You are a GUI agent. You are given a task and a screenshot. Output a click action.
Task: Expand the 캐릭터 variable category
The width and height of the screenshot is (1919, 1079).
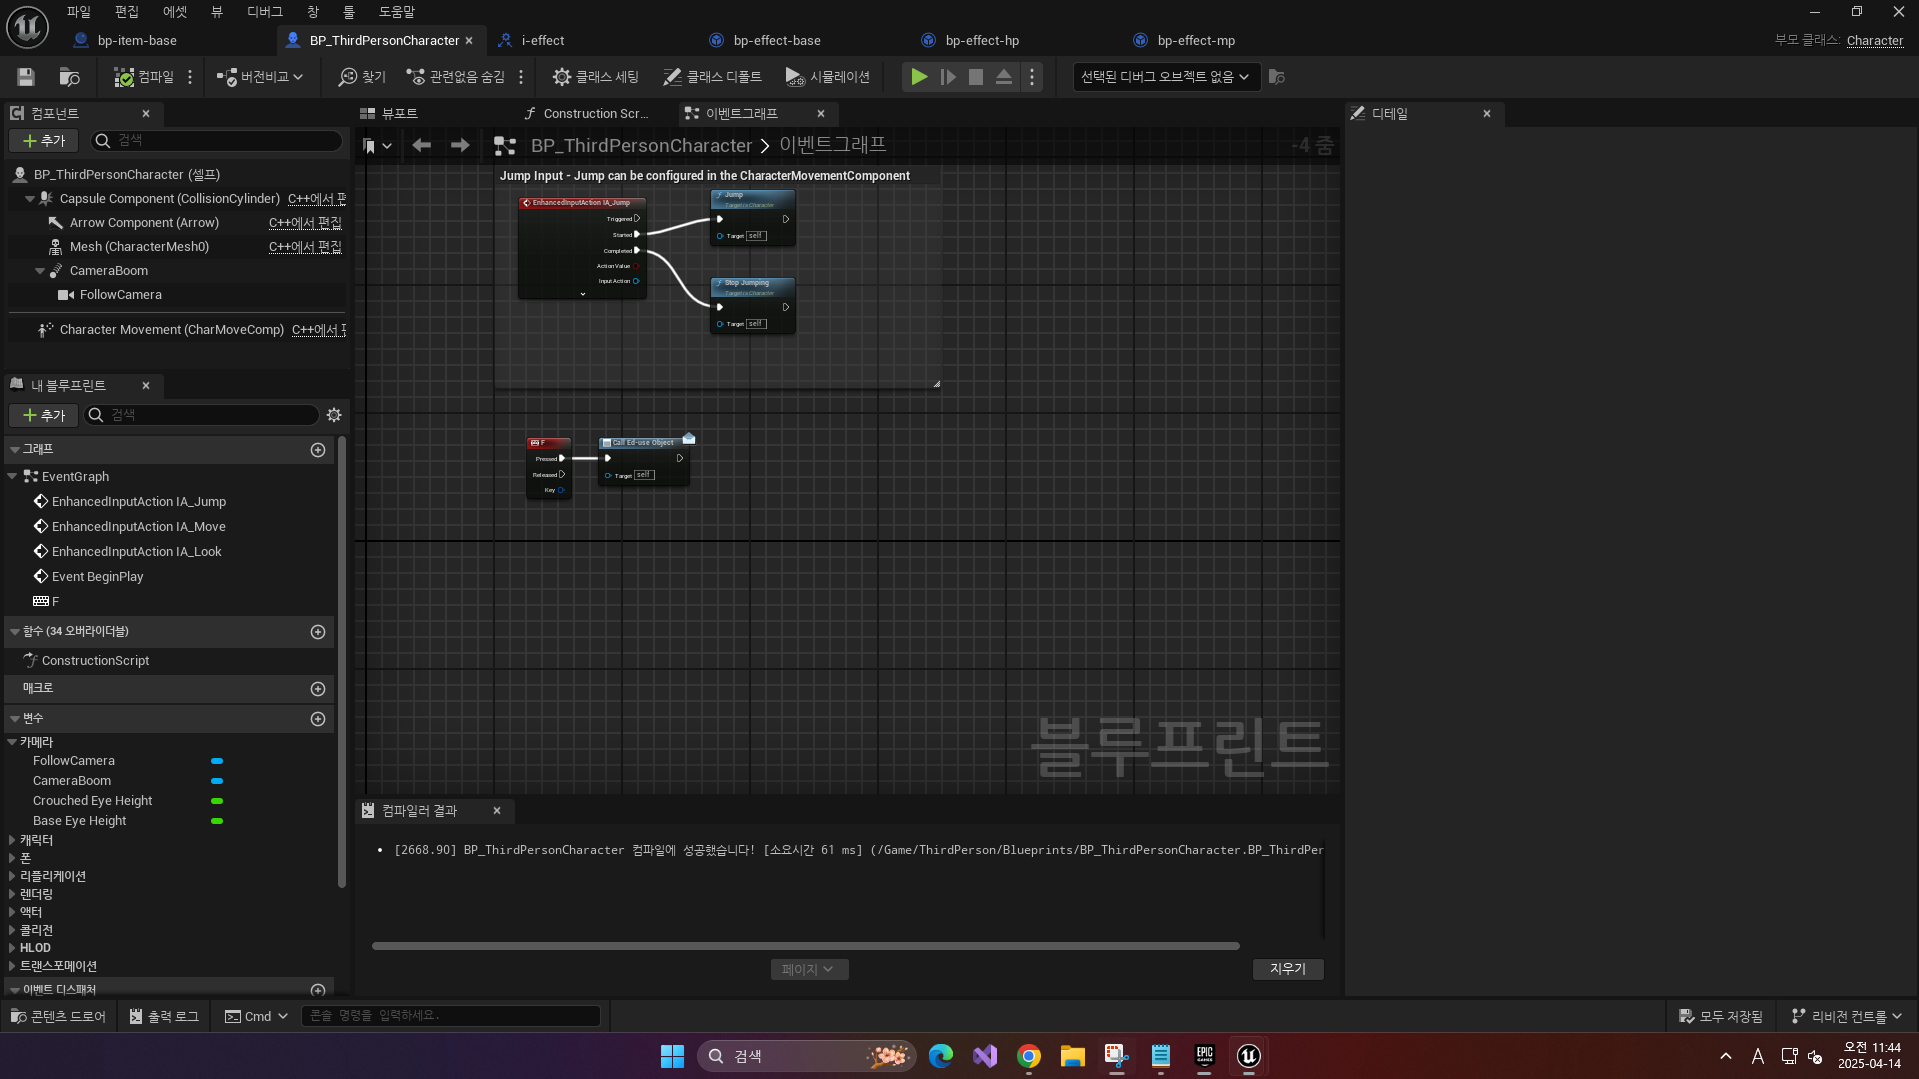(x=12, y=841)
